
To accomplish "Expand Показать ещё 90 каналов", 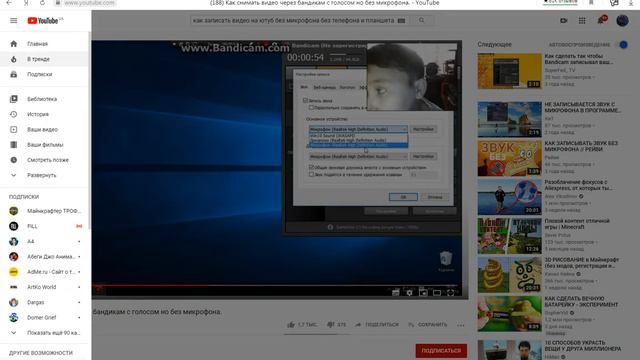I will click(x=44, y=333).
